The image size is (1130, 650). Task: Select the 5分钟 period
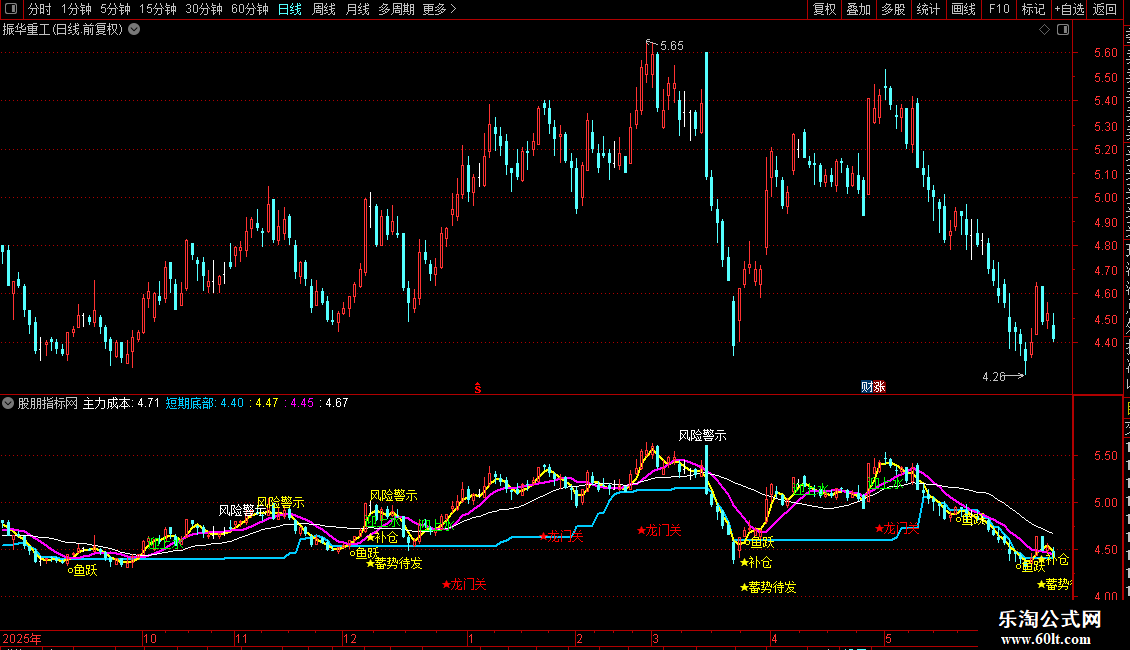pyautogui.click(x=115, y=9)
